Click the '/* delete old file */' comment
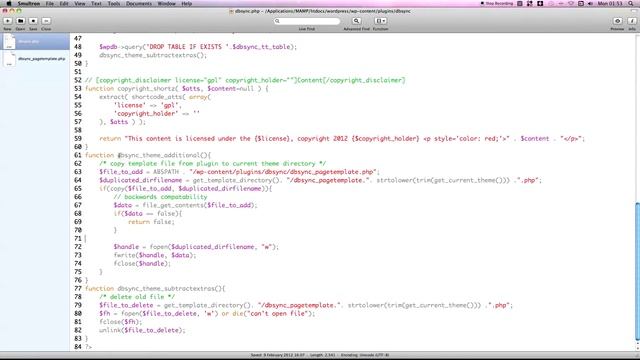Screen dimensions: 640x360 point(137,297)
